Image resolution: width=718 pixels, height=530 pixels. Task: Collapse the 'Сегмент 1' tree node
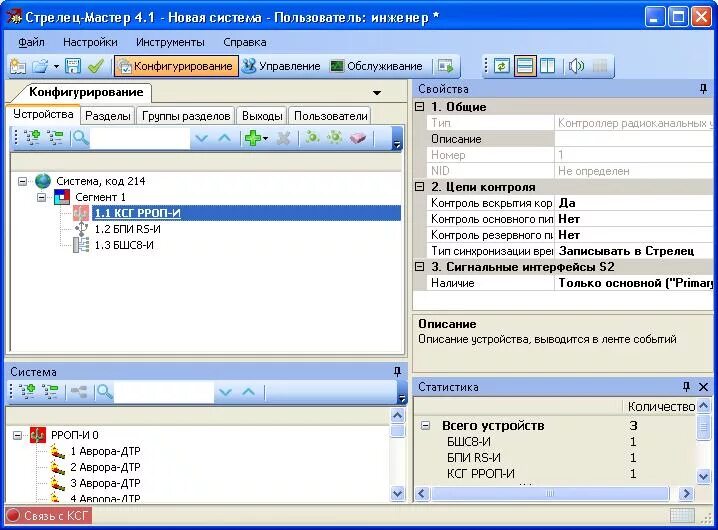coord(42,197)
